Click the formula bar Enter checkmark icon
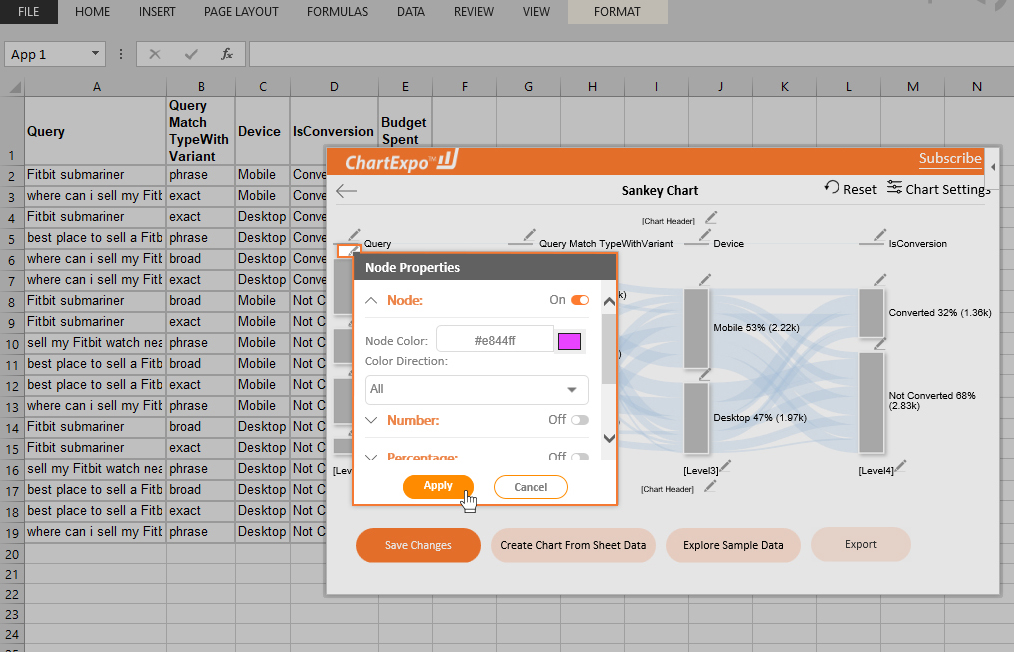Image resolution: width=1014 pixels, height=652 pixels. click(191, 54)
